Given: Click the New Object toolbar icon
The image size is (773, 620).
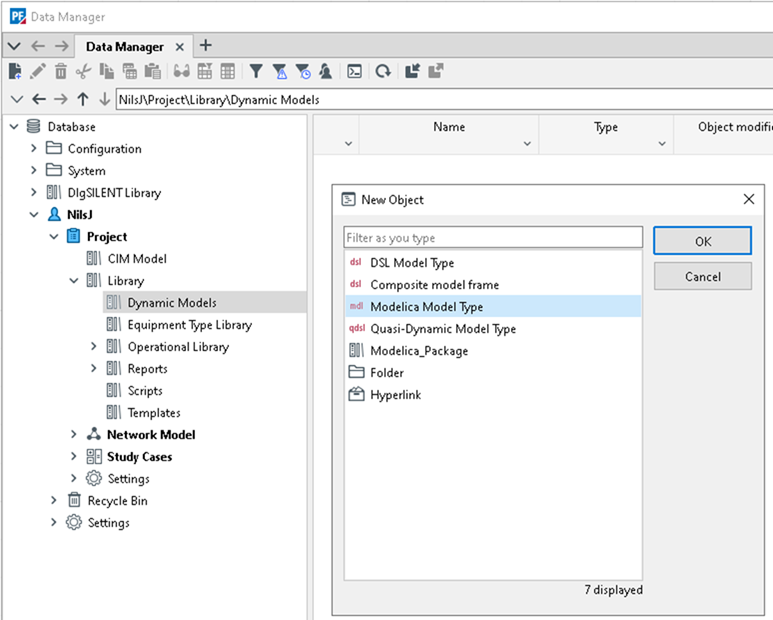Looking at the screenshot, I should click(x=15, y=71).
